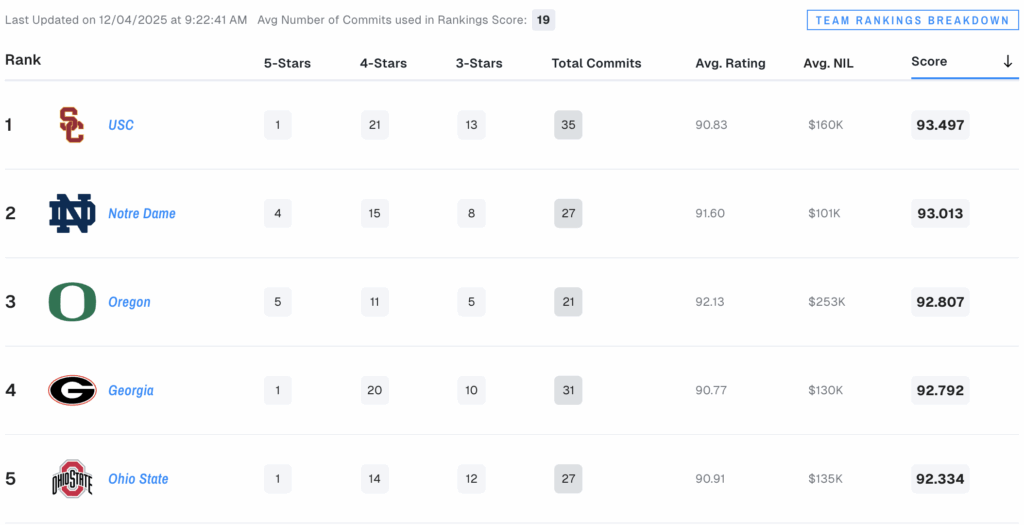Select the Georgia team name link
The height and width of the screenshot is (525, 1024).
coord(131,390)
